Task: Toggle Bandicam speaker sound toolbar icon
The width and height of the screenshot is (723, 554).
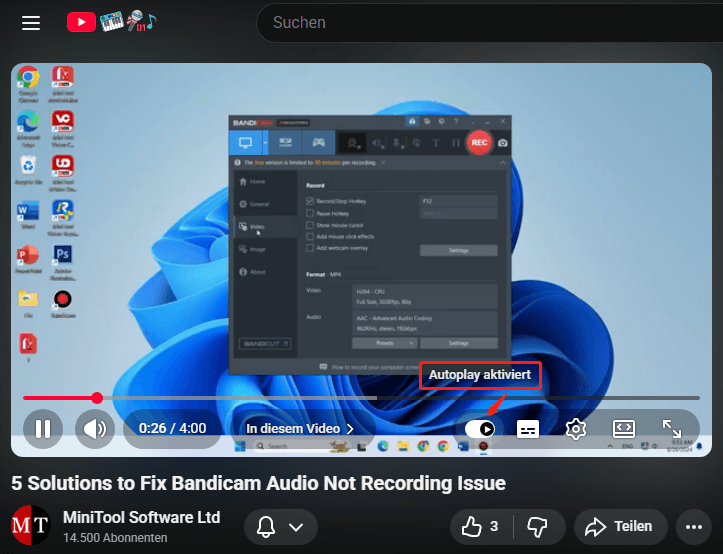Action: click(378, 143)
